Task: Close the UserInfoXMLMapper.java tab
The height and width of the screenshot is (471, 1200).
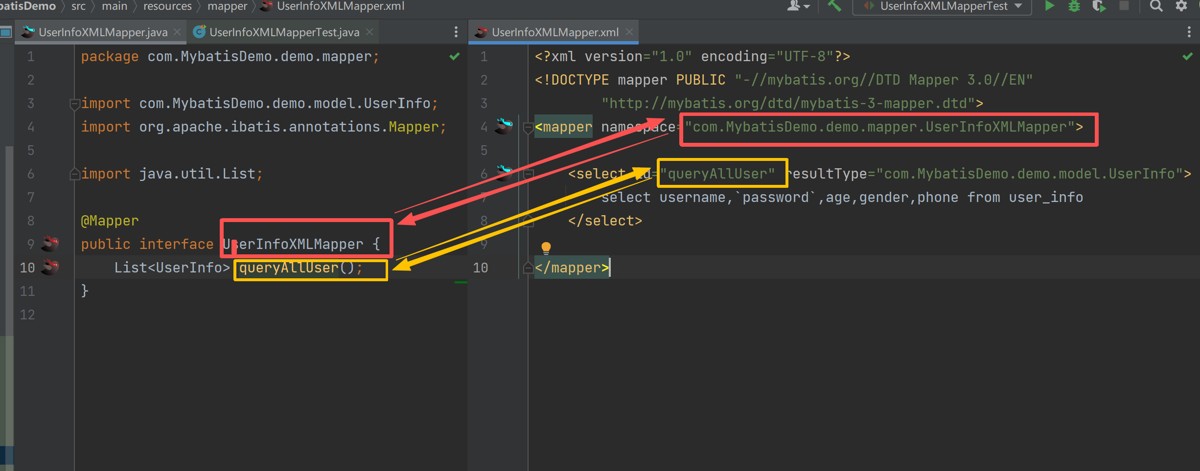Action: click(x=176, y=33)
